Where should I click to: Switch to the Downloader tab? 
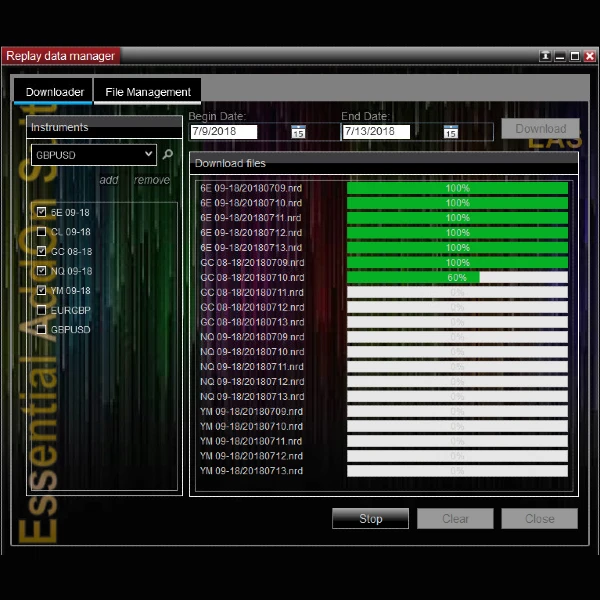tap(53, 92)
